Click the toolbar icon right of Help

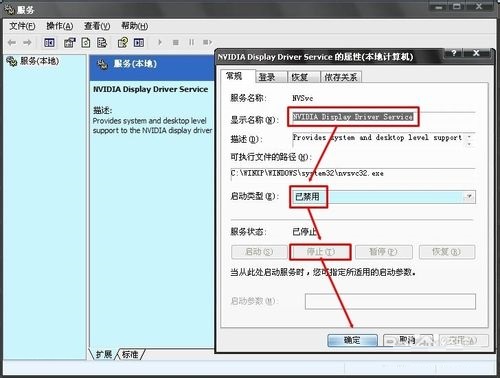pos(139,42)
